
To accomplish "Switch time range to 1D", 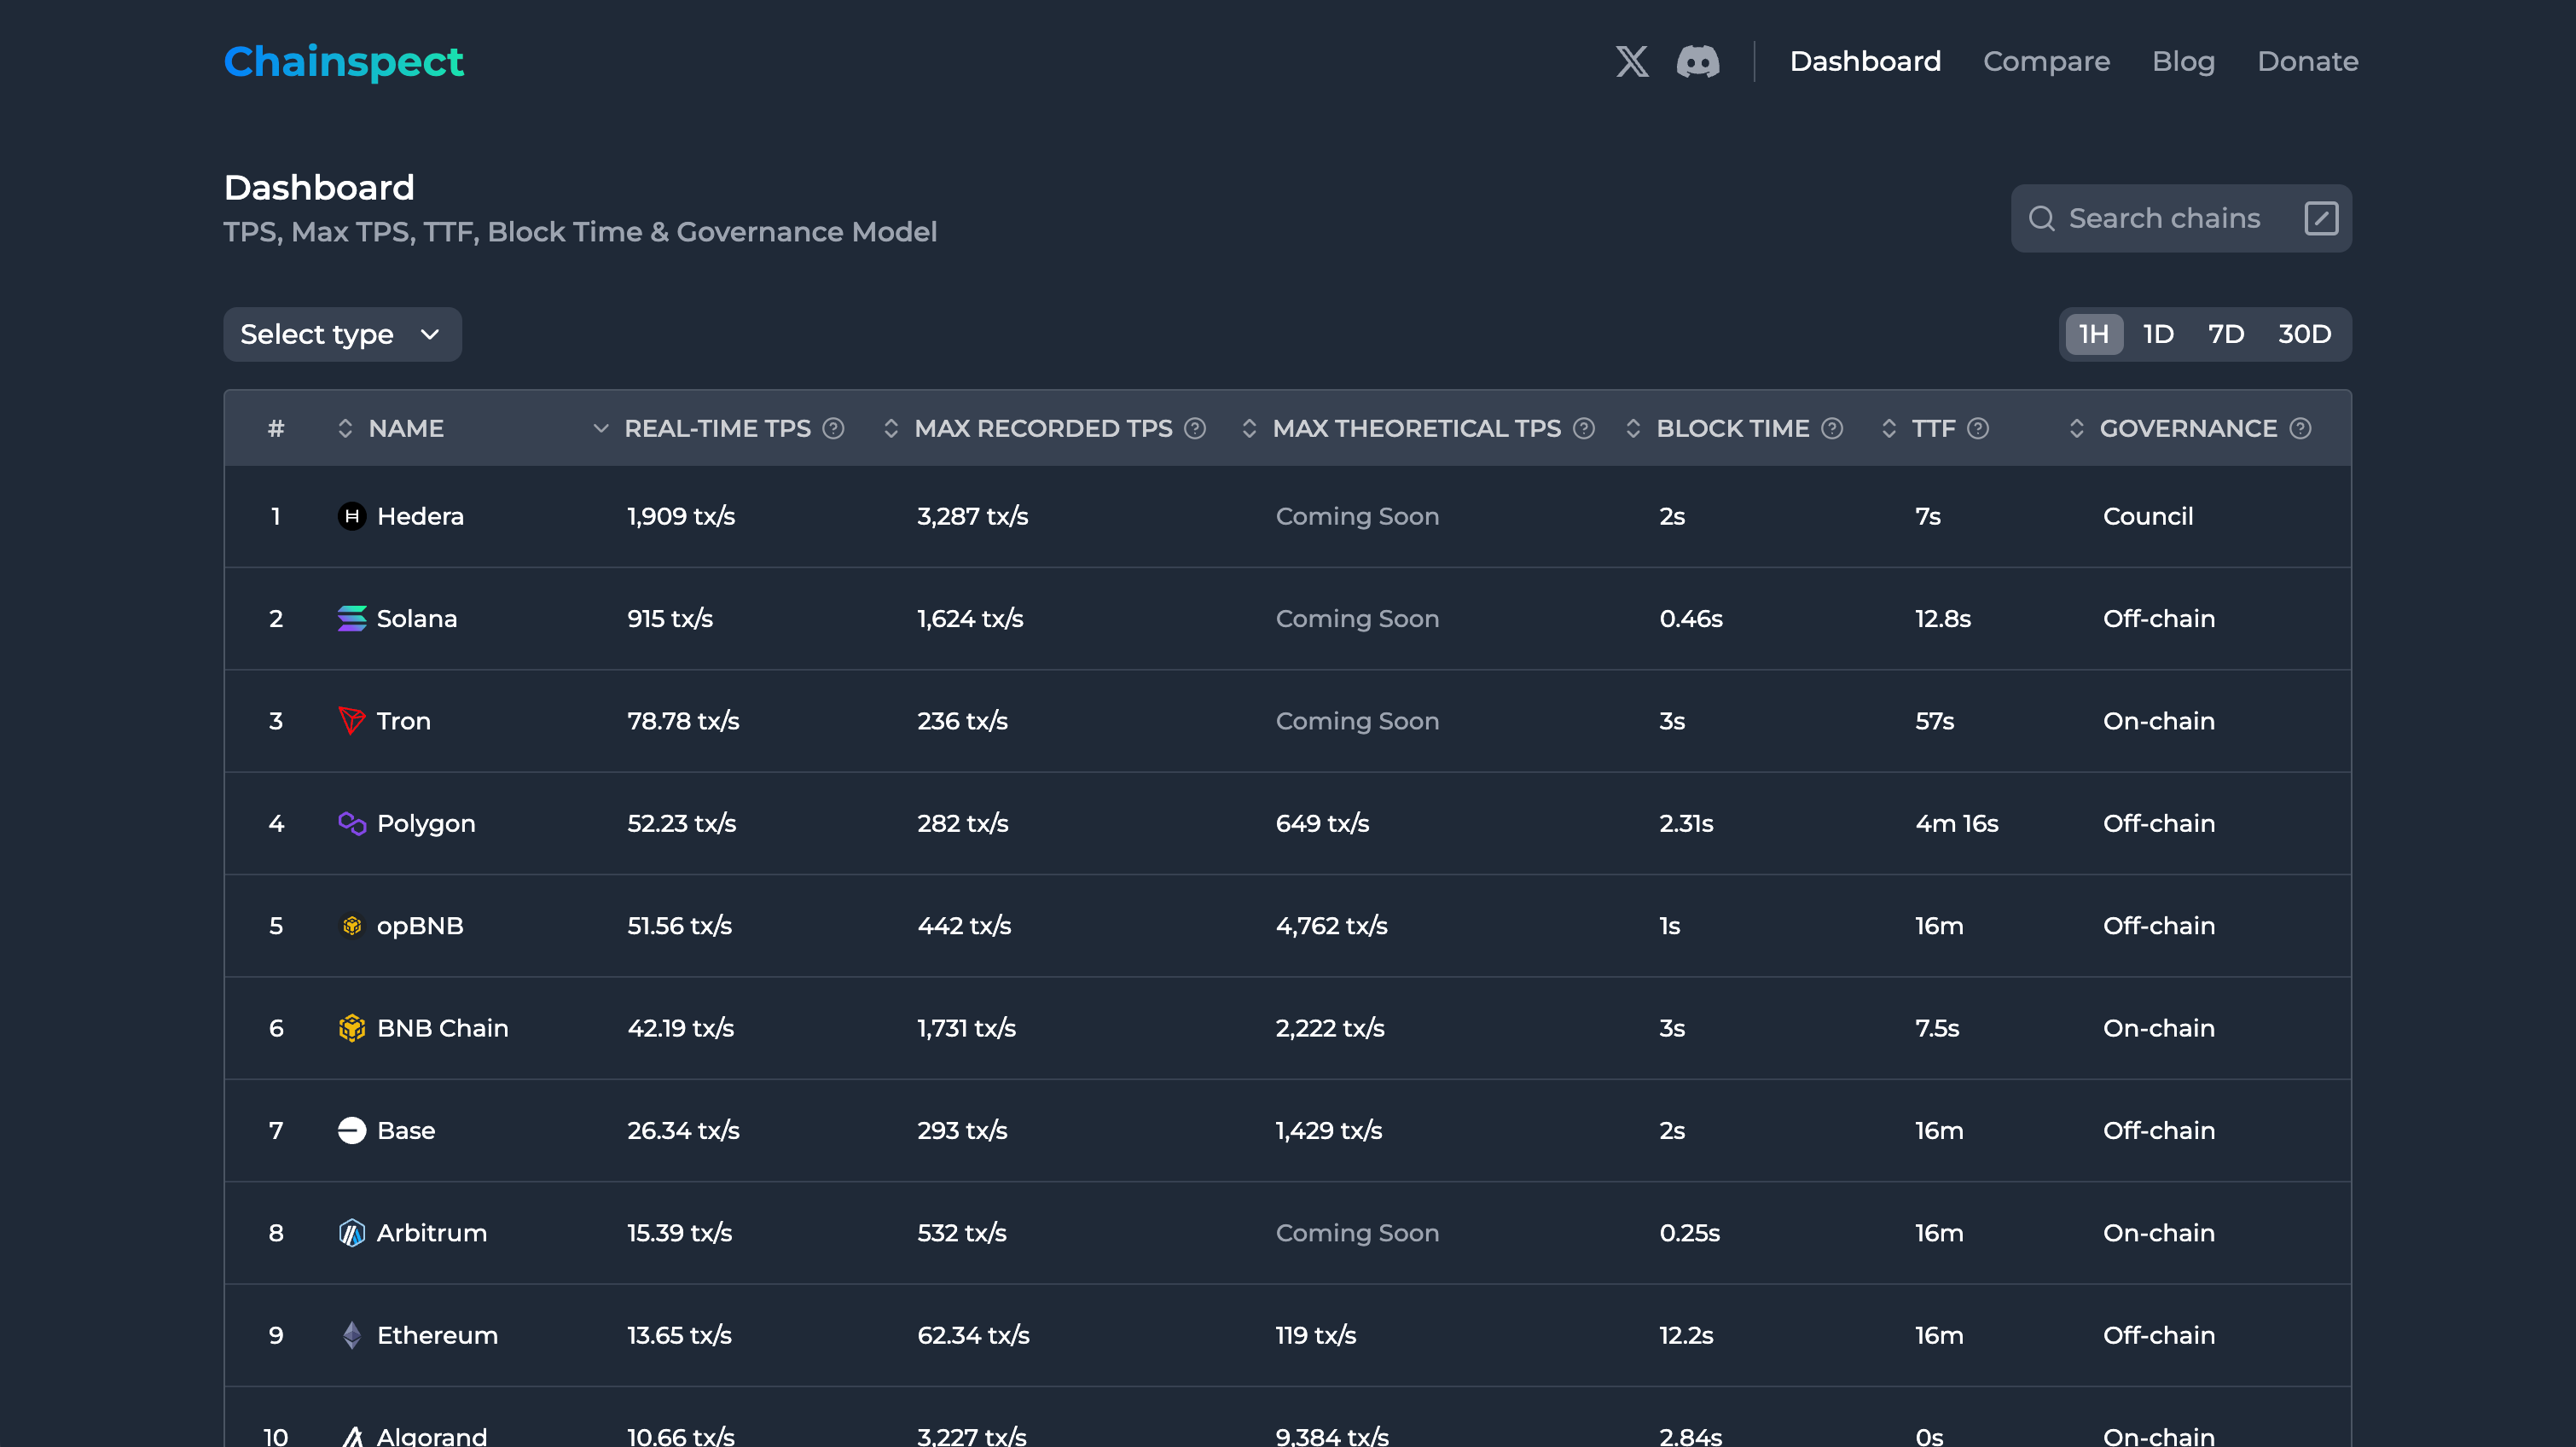I will pos(2158,334).
